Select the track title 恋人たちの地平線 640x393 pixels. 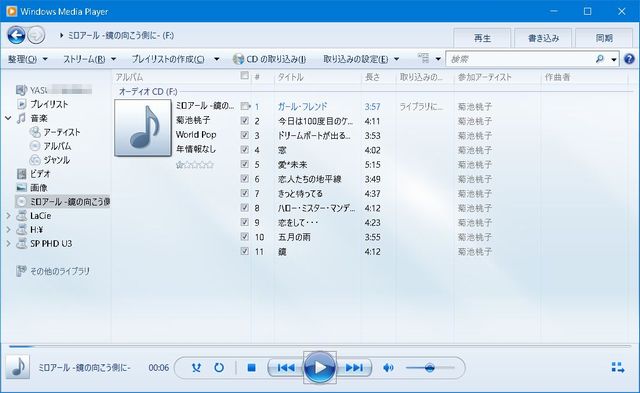(309, 179)
